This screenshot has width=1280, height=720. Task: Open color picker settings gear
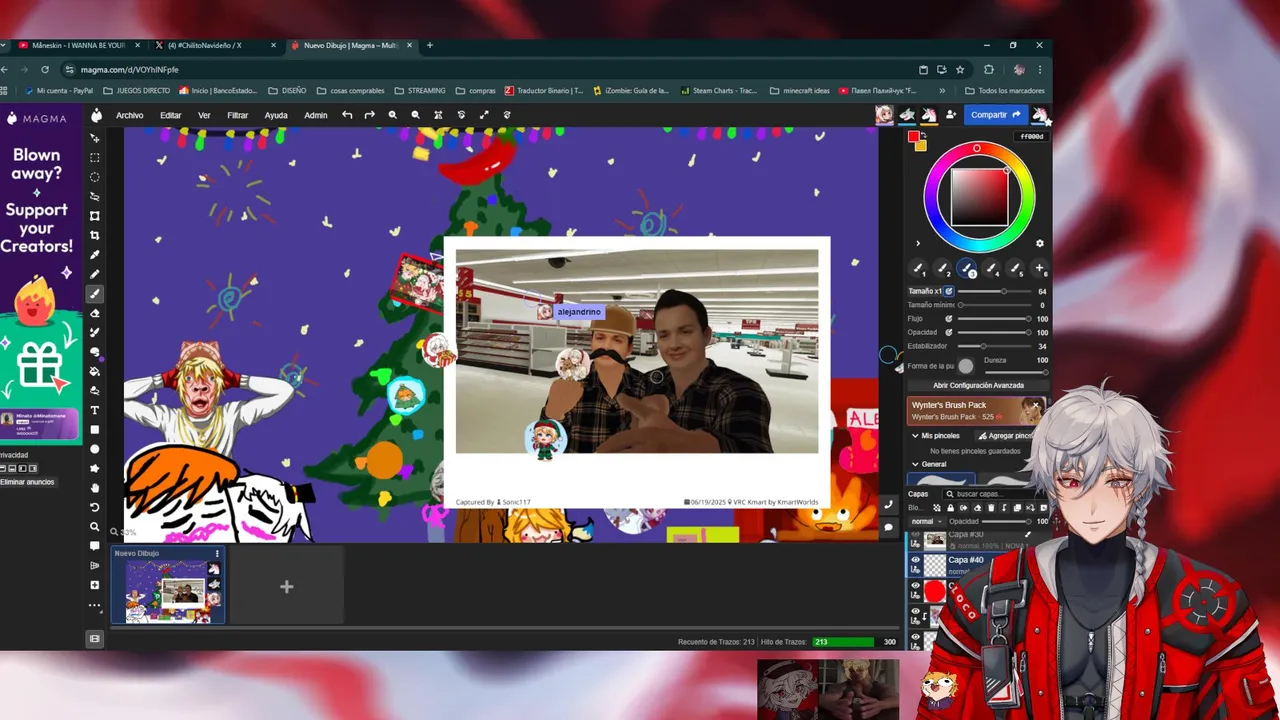[x=1040, y=243]
